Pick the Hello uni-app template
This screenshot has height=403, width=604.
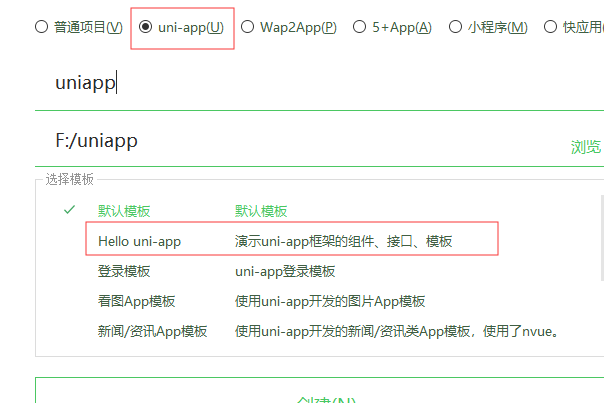click(x=139, y=241)
